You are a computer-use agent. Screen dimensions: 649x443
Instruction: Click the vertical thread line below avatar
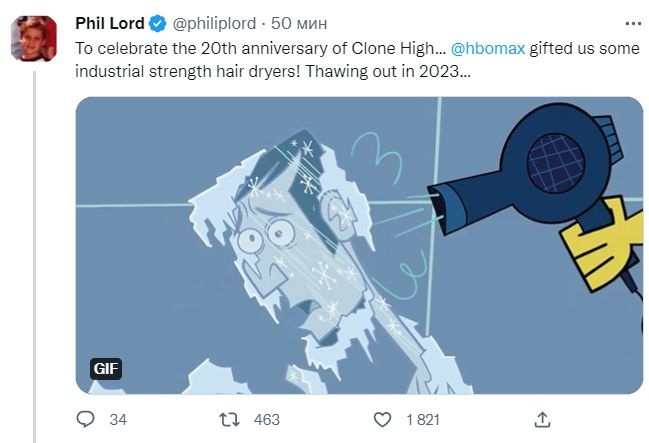pyautogui.click(x=35, y=250)
